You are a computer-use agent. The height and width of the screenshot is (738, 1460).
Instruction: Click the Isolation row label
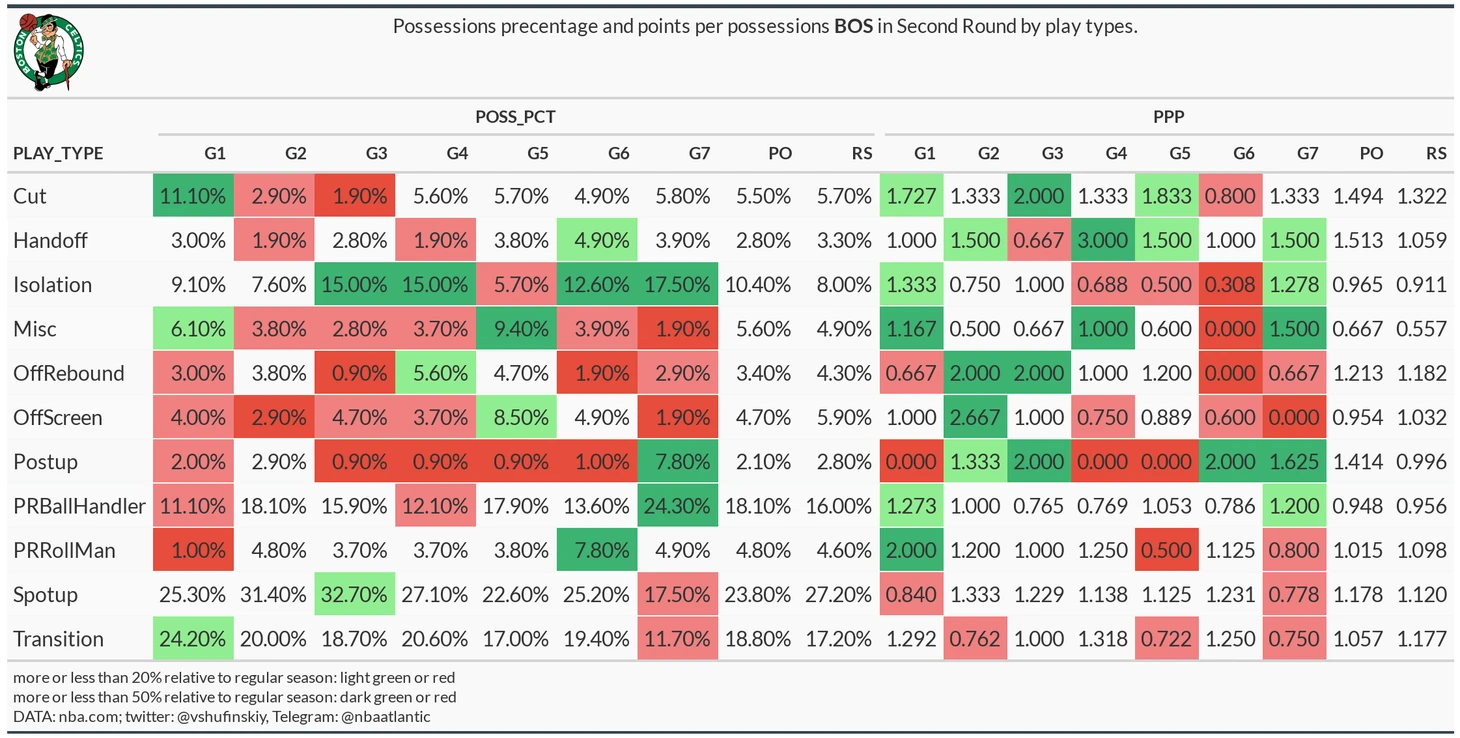pyautogui.click(x=52, y=285)
